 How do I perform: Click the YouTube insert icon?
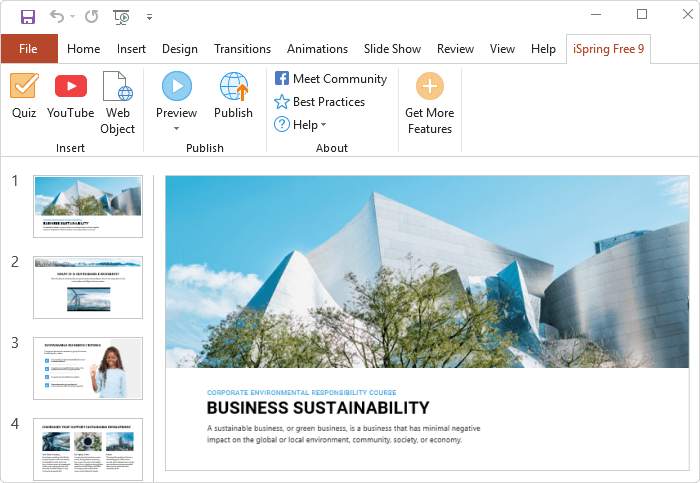click(71, 86)
